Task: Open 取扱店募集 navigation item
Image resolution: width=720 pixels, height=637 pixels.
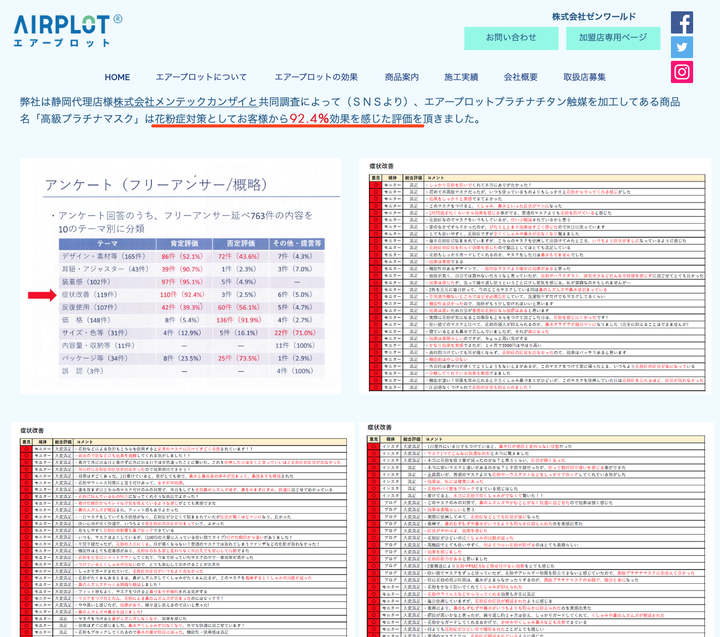Action: tap(584, 77)
